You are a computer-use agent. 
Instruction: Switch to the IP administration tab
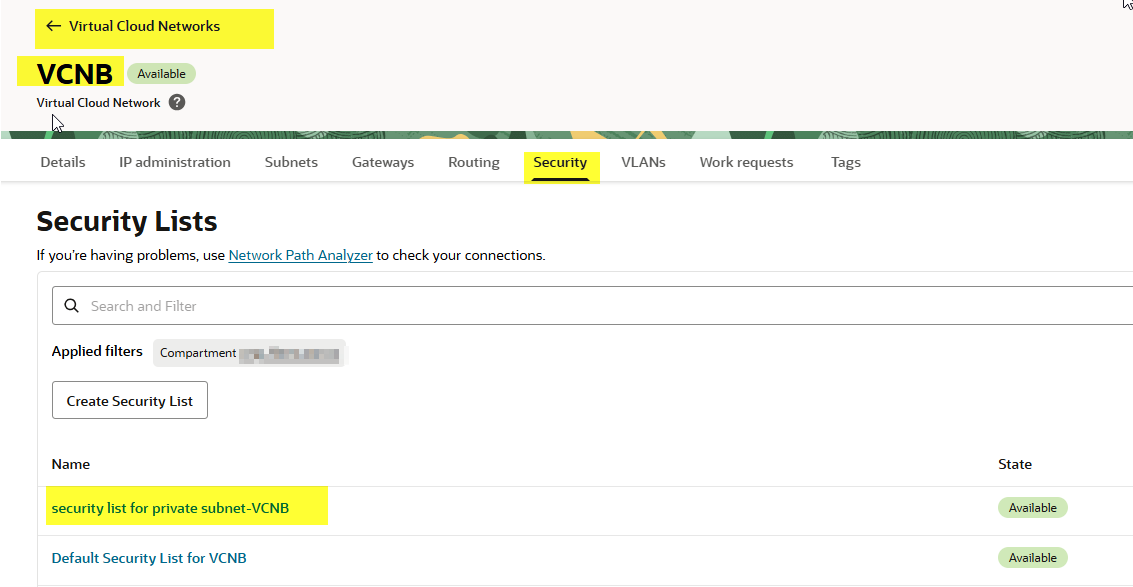pyautogui.click(x=174, y=162)
